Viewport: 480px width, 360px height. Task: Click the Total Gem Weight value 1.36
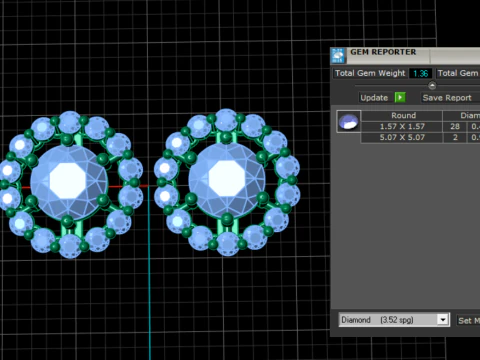pyautogui.click(x=420, y=73)
